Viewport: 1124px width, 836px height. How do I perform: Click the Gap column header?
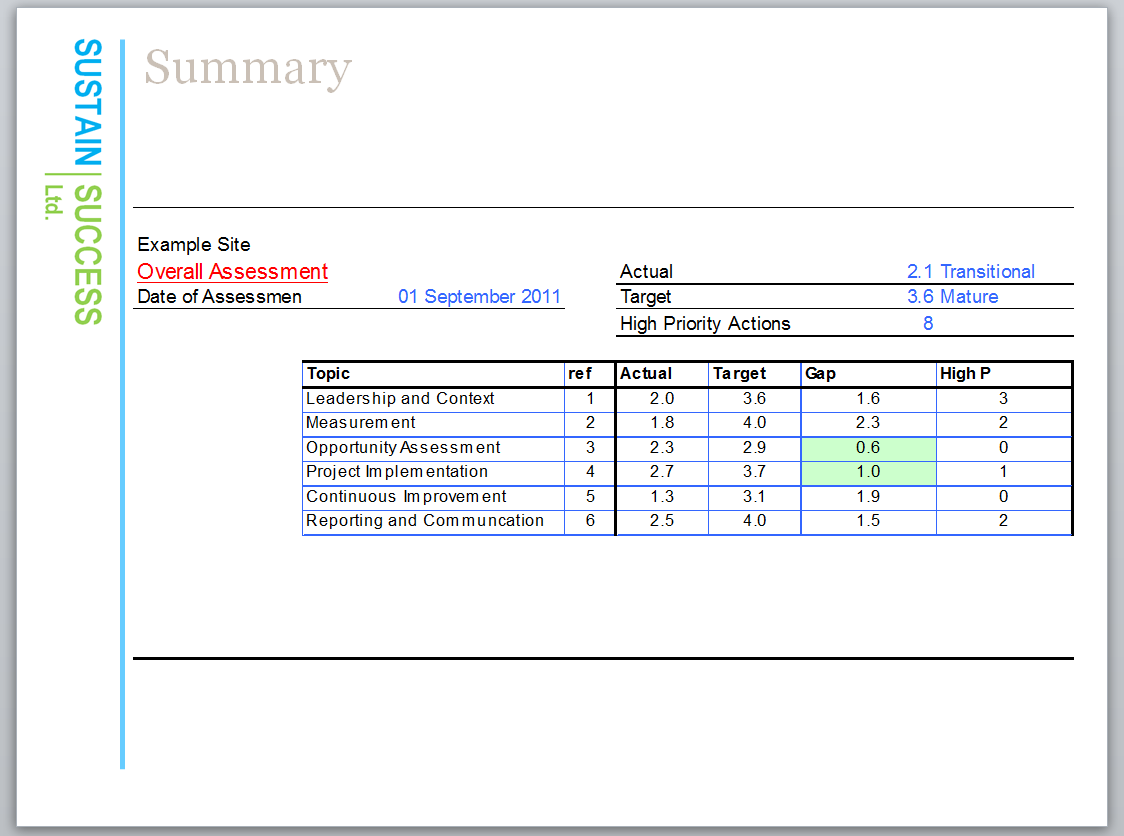tap(820, 374)
